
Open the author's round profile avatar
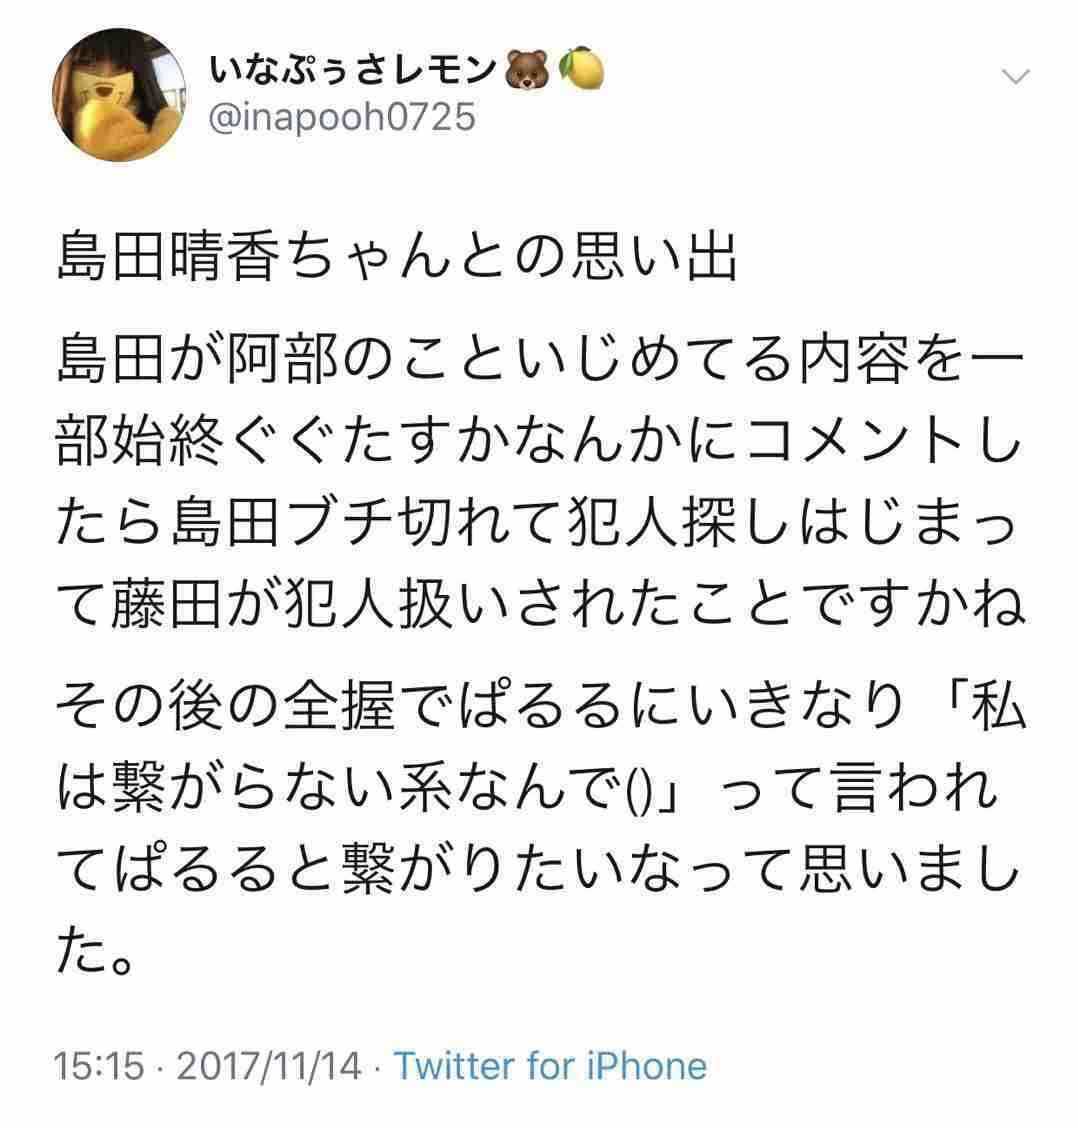[119, 96]
